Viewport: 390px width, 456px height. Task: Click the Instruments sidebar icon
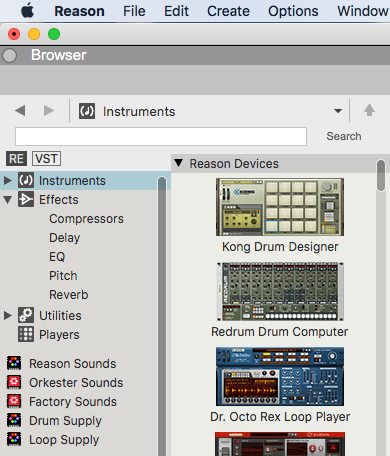coord(26,180)
